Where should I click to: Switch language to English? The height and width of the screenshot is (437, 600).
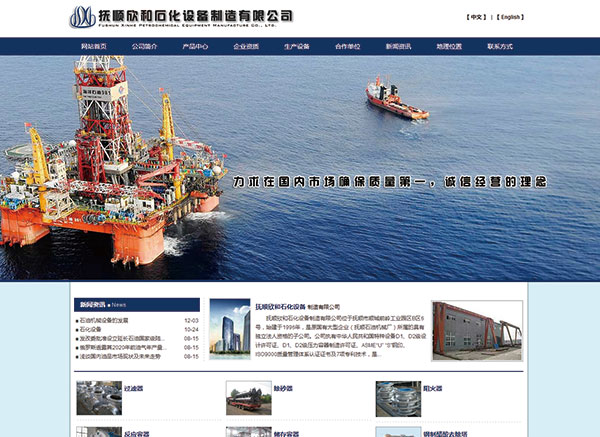tap(510, 17)
